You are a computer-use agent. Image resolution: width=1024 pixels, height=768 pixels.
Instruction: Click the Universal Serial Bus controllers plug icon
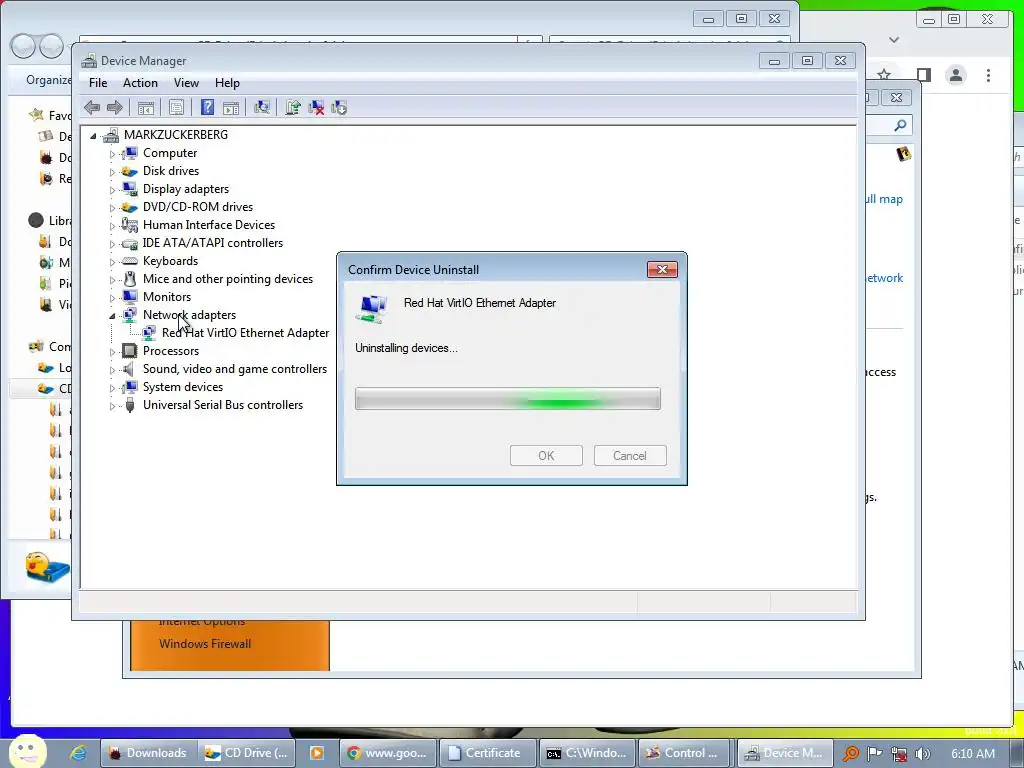pyautogui.click(x=130, y=405)
